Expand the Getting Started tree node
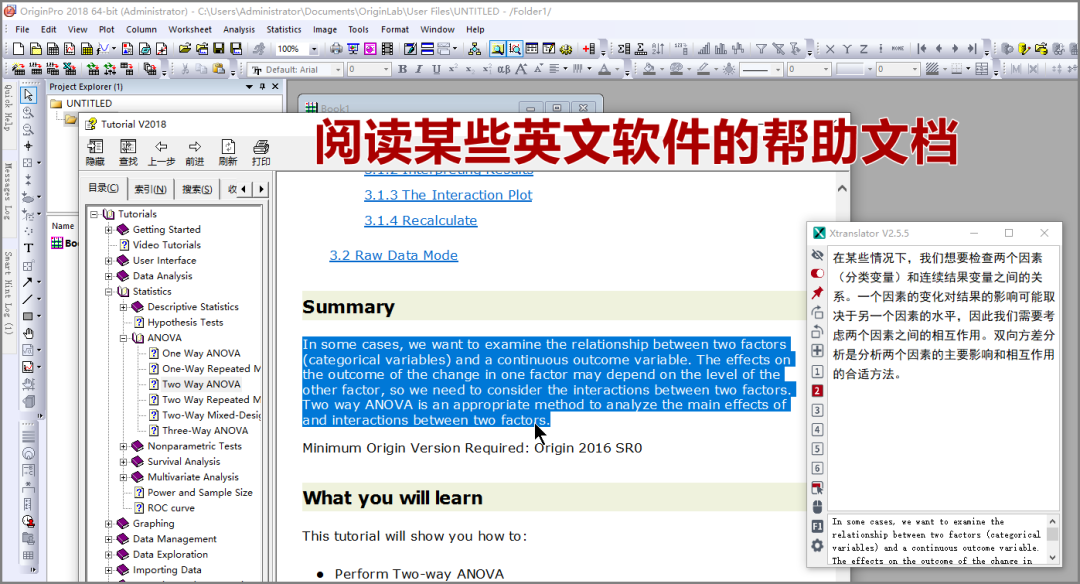This screenshot has width=1080, height=584. click(x=108, y=229)
